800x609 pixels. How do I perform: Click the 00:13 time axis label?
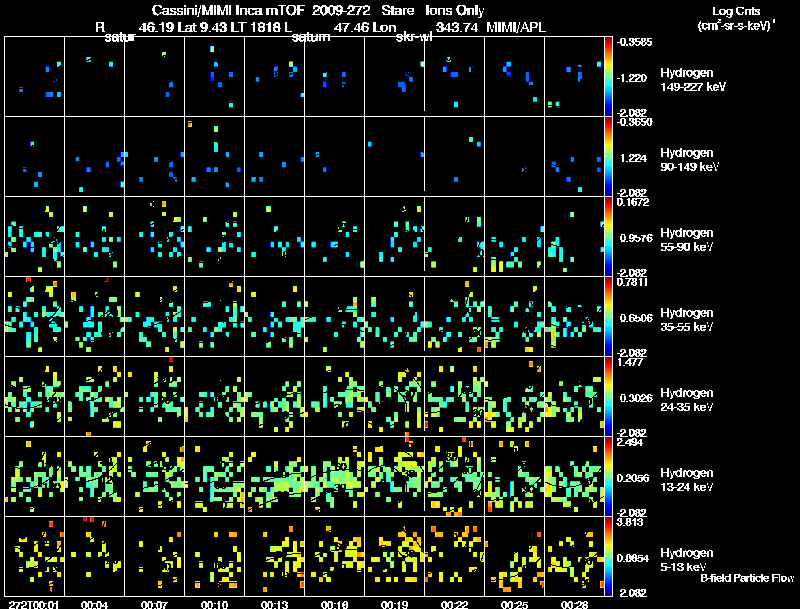(x=274, y=604)
